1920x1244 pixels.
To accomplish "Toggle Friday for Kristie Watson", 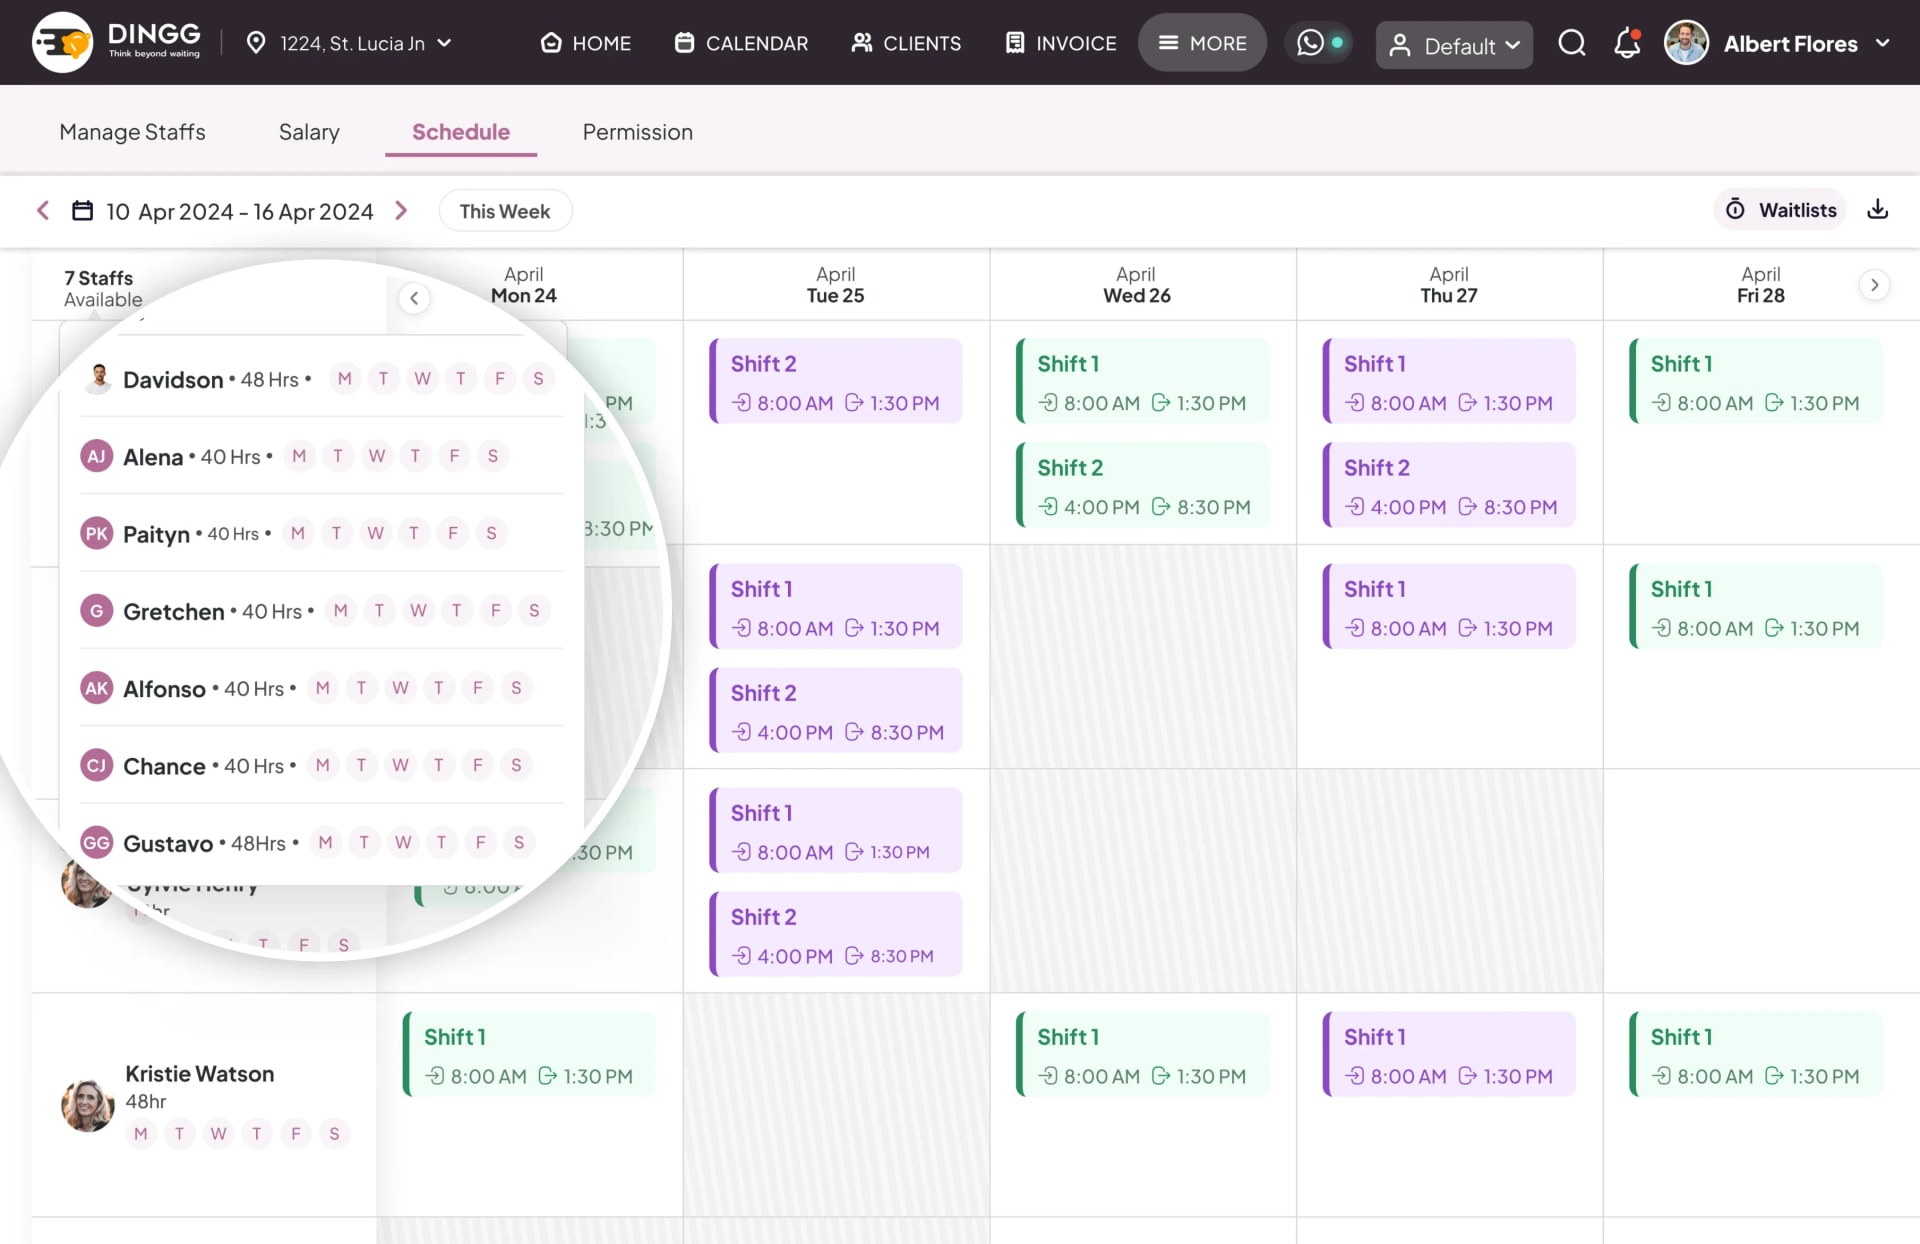I will (296, 1133).
